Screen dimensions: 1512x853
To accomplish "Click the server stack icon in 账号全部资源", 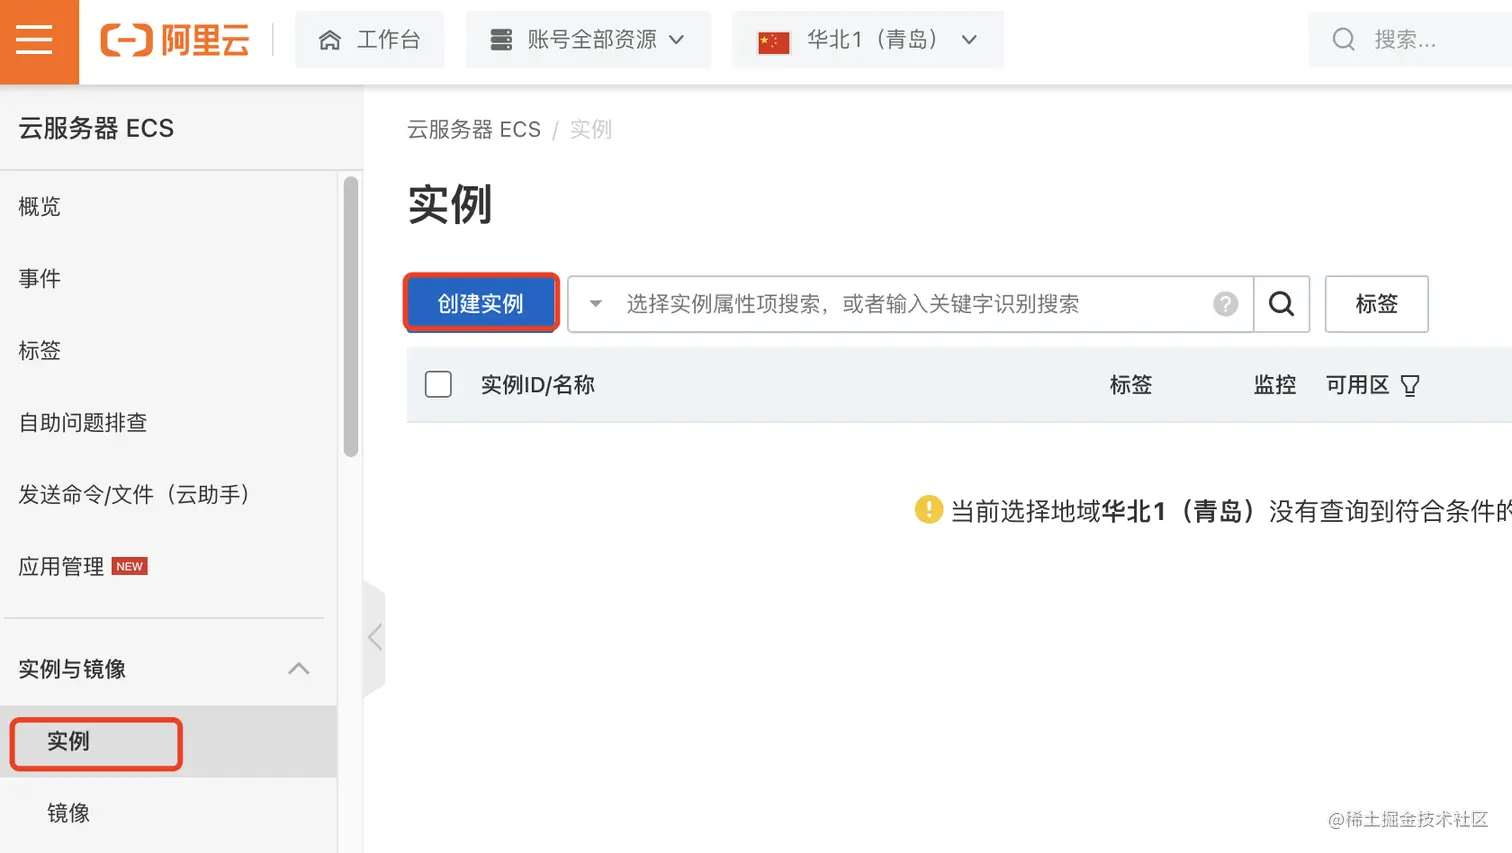I will pyautogui.click(x=501, y=40).
